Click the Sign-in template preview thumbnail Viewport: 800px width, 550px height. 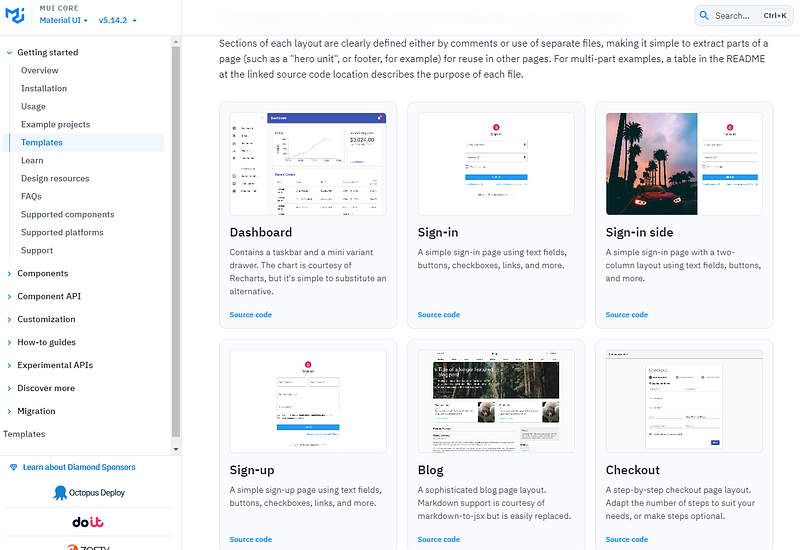496,164
